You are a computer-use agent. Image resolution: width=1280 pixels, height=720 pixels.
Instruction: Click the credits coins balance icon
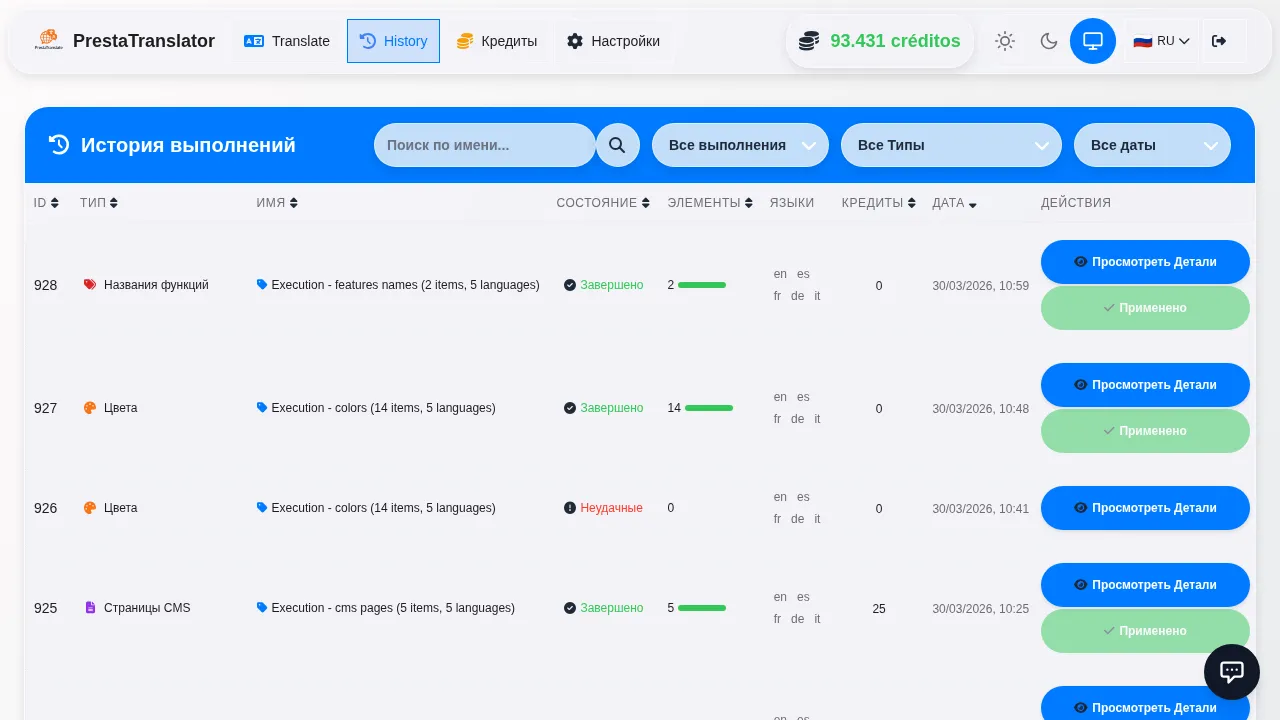pyautogui.click(x=809, y=41)
